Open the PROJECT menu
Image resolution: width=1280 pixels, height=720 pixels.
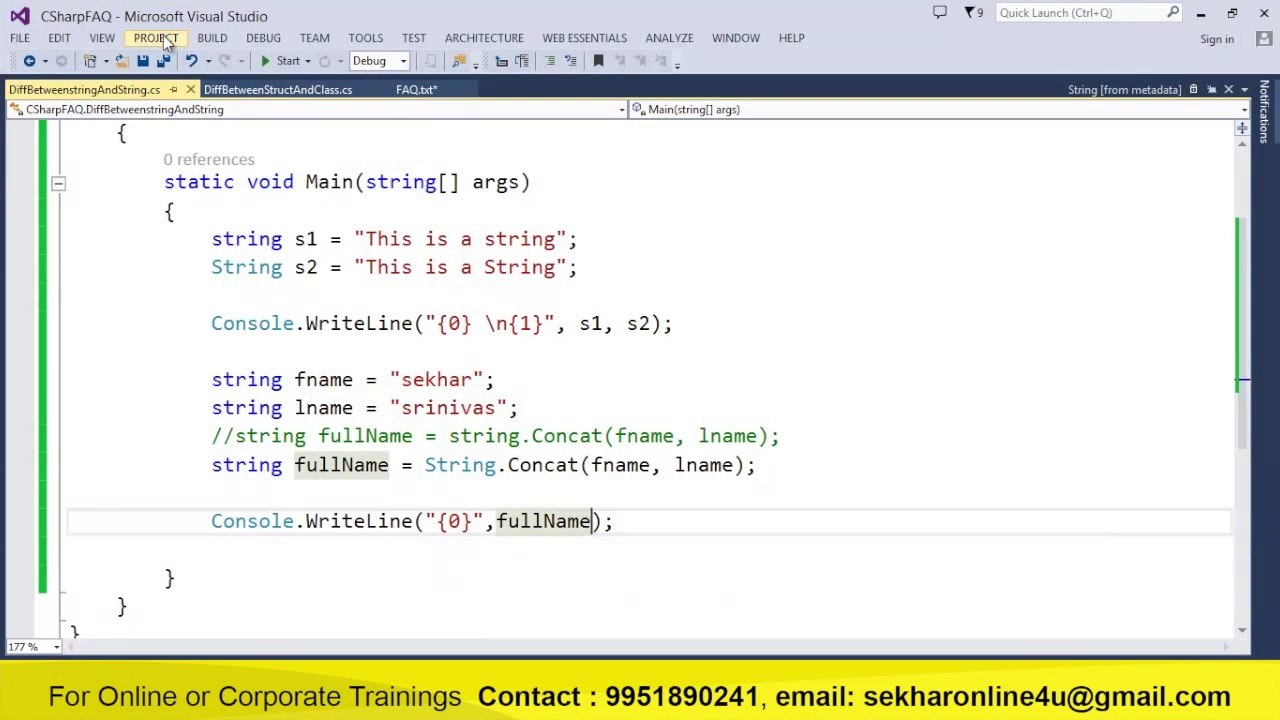pos(156,38)
